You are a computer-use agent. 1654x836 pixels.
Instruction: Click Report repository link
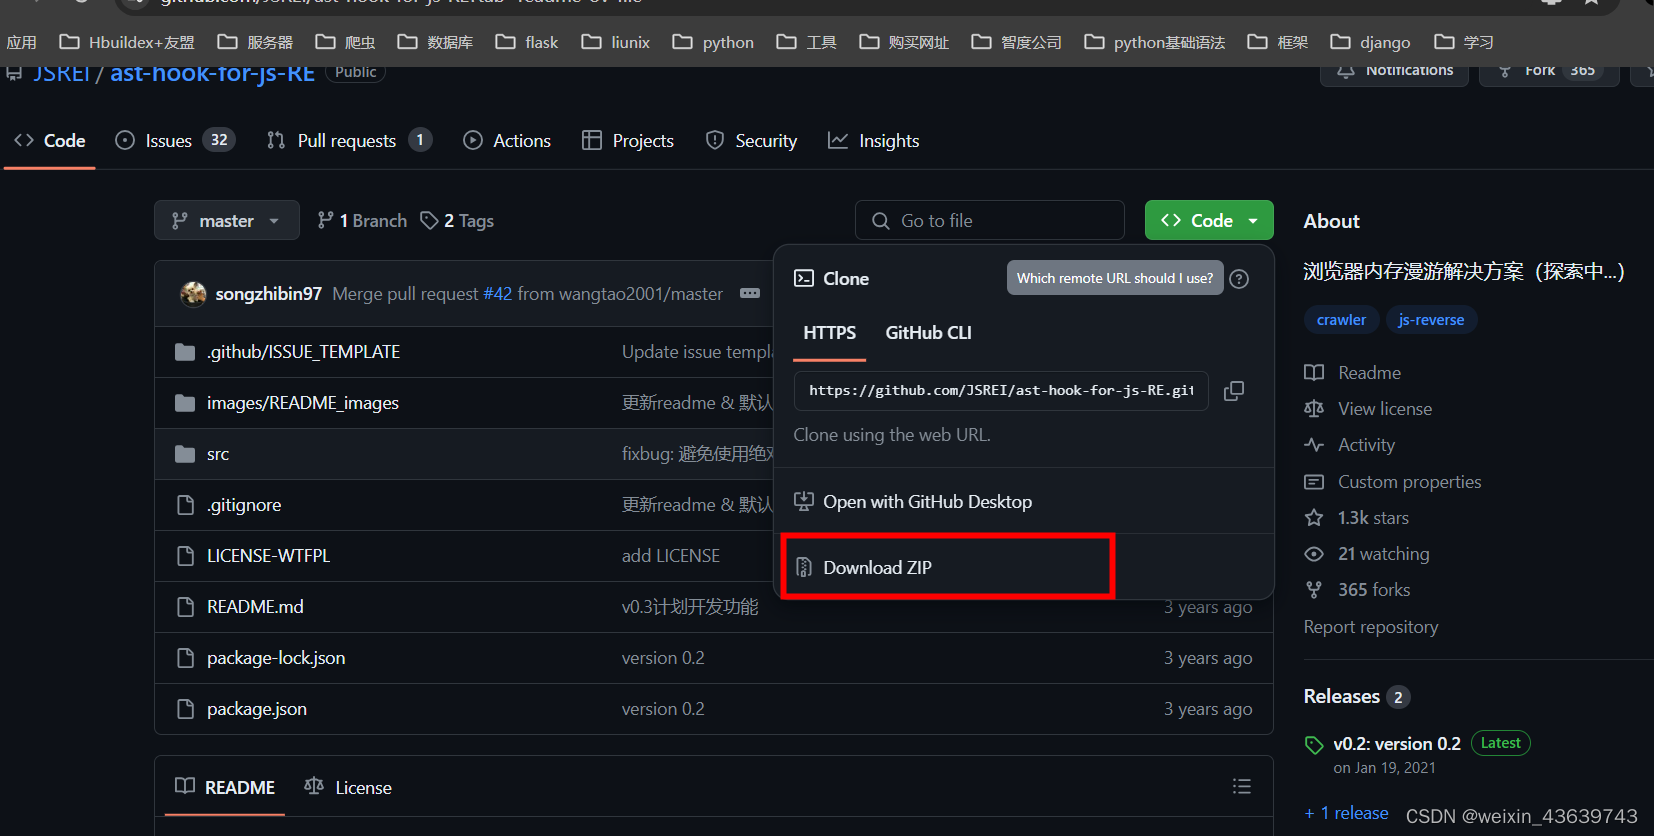pyautogui.click(x=1371, y=627)
